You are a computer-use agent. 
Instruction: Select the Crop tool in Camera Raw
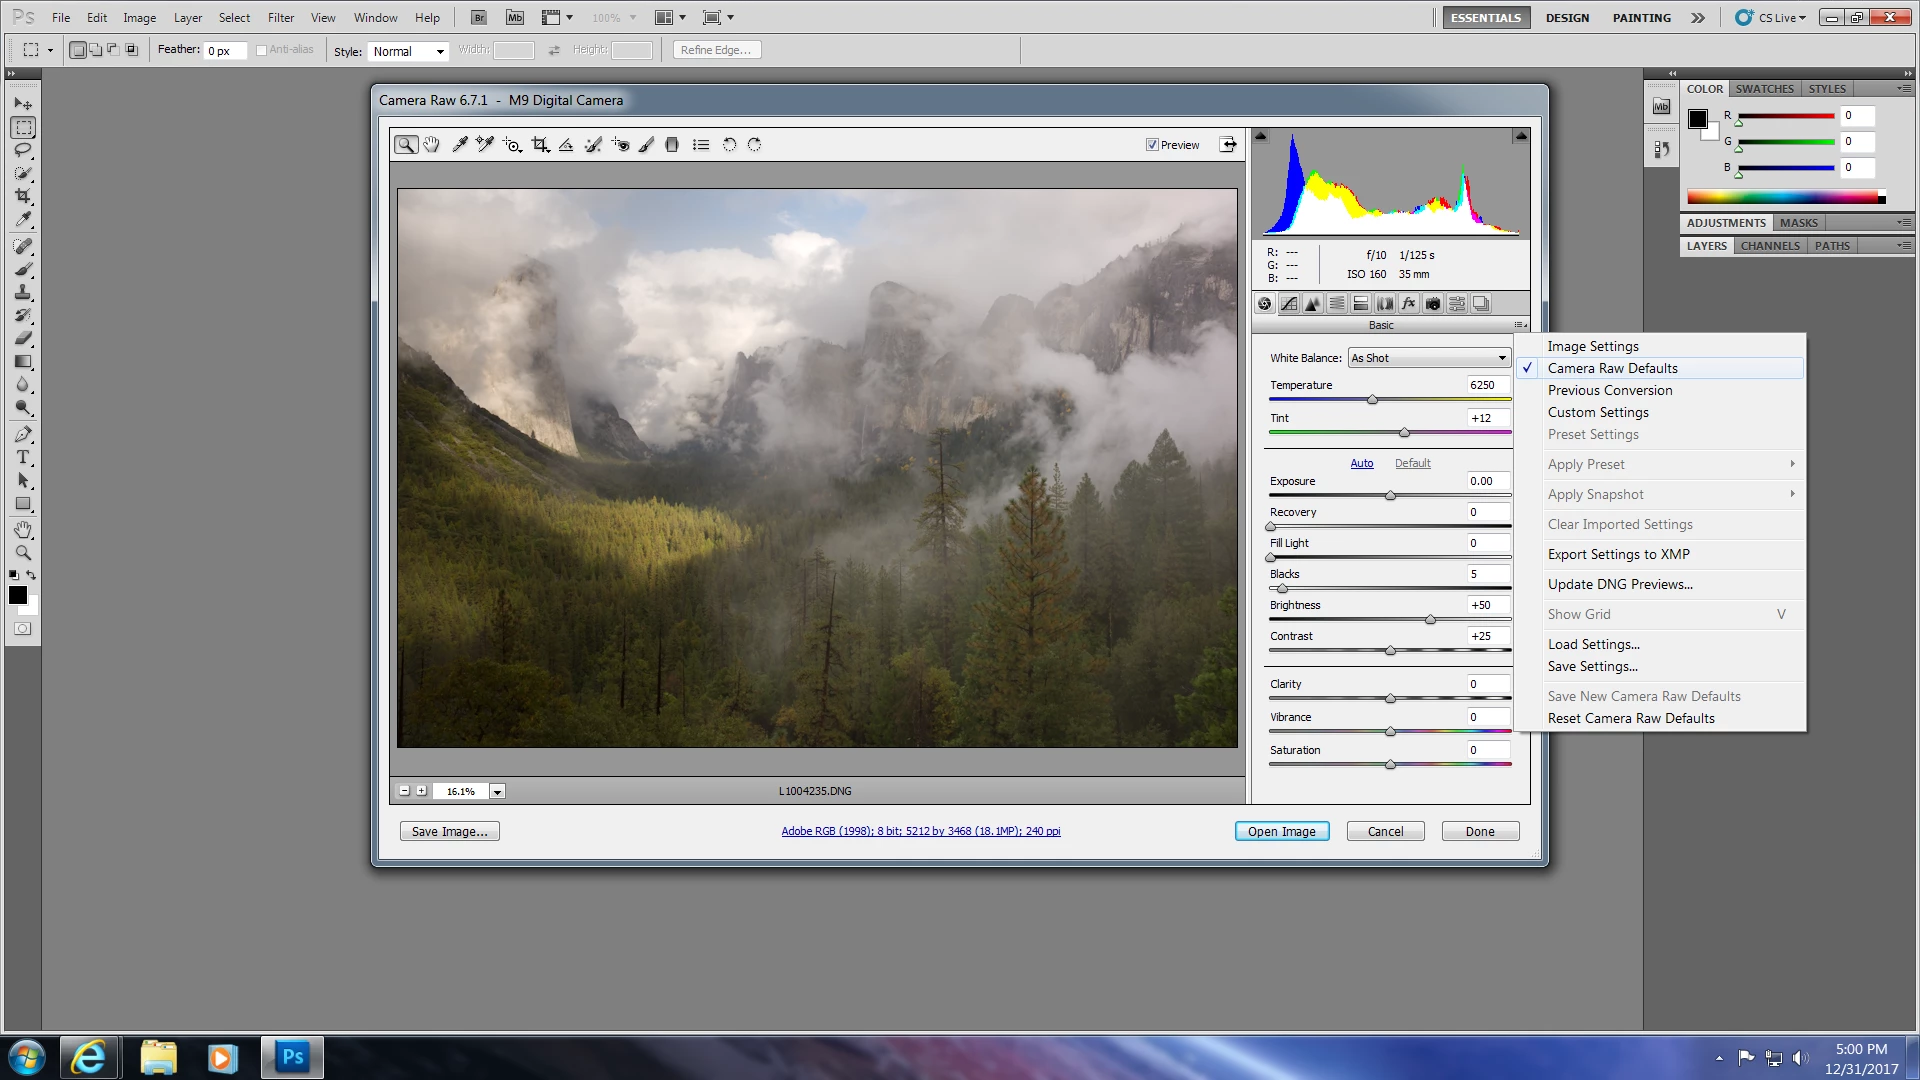[540, 145]
